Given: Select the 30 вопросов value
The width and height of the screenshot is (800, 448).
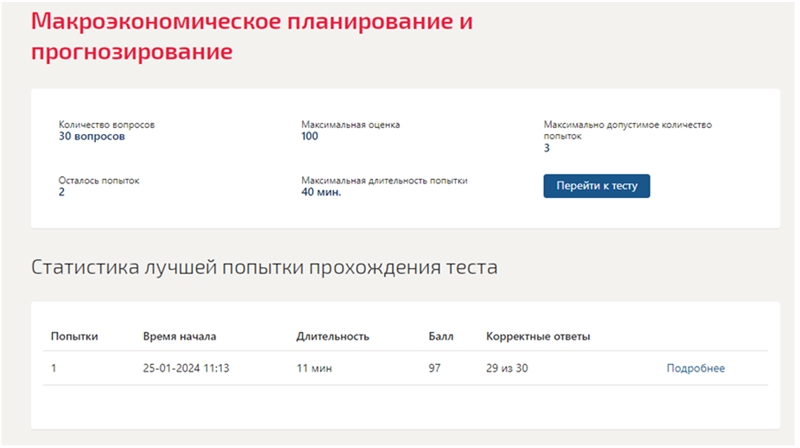Looking at the screenshot, I should click(x=92, y=136).
